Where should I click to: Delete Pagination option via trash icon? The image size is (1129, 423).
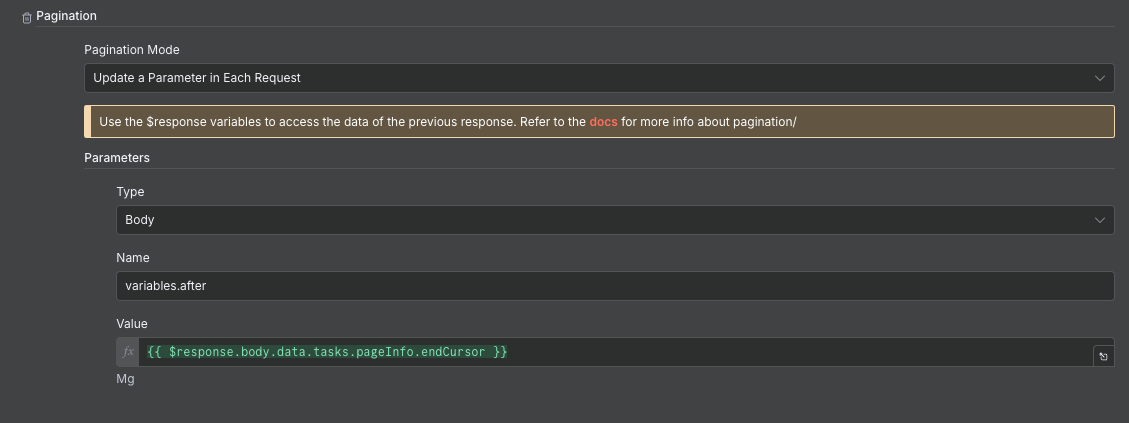click(x=27, y=18)
